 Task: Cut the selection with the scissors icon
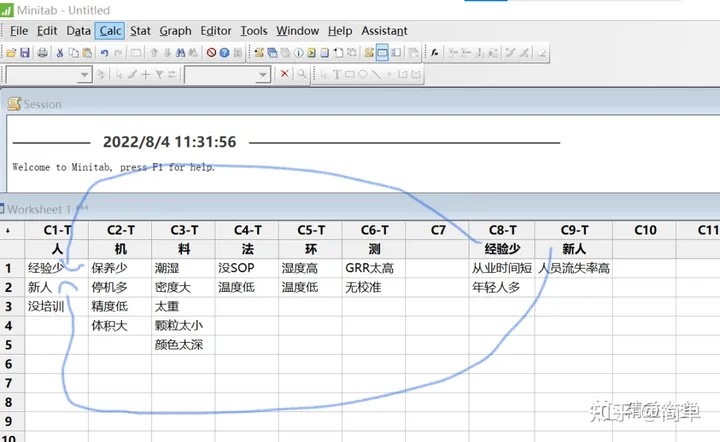click(x=60, y=53)
